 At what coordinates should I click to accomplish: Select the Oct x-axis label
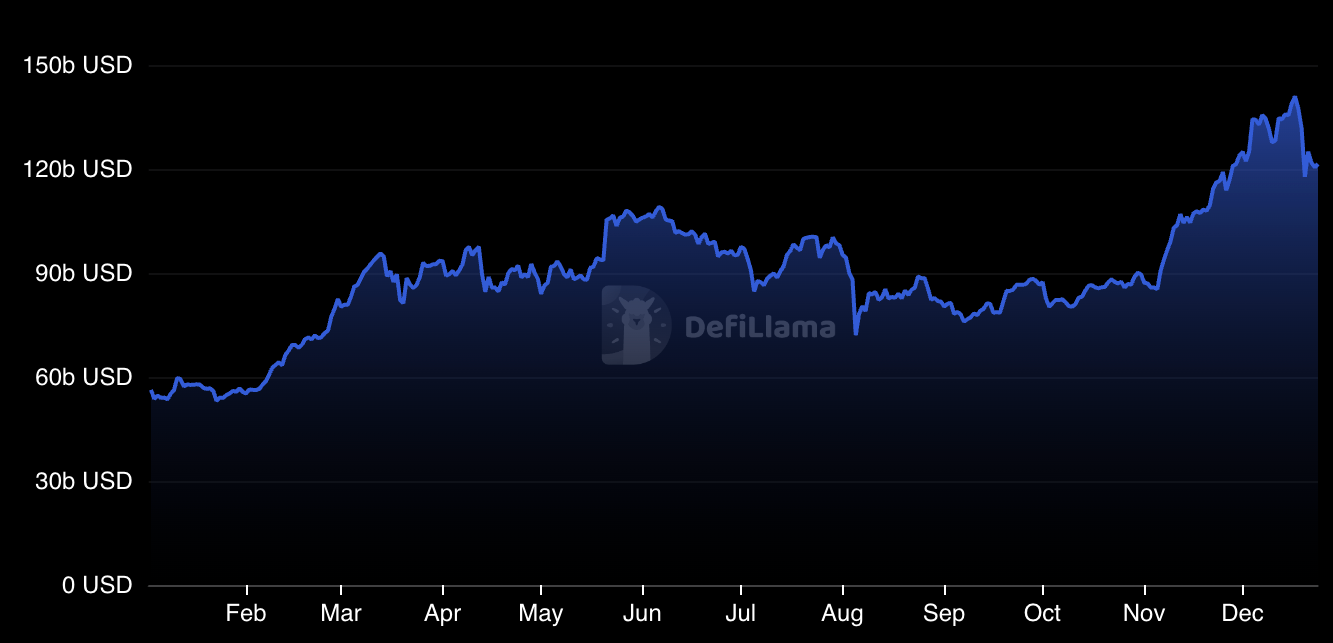(x=1042, y=614)
